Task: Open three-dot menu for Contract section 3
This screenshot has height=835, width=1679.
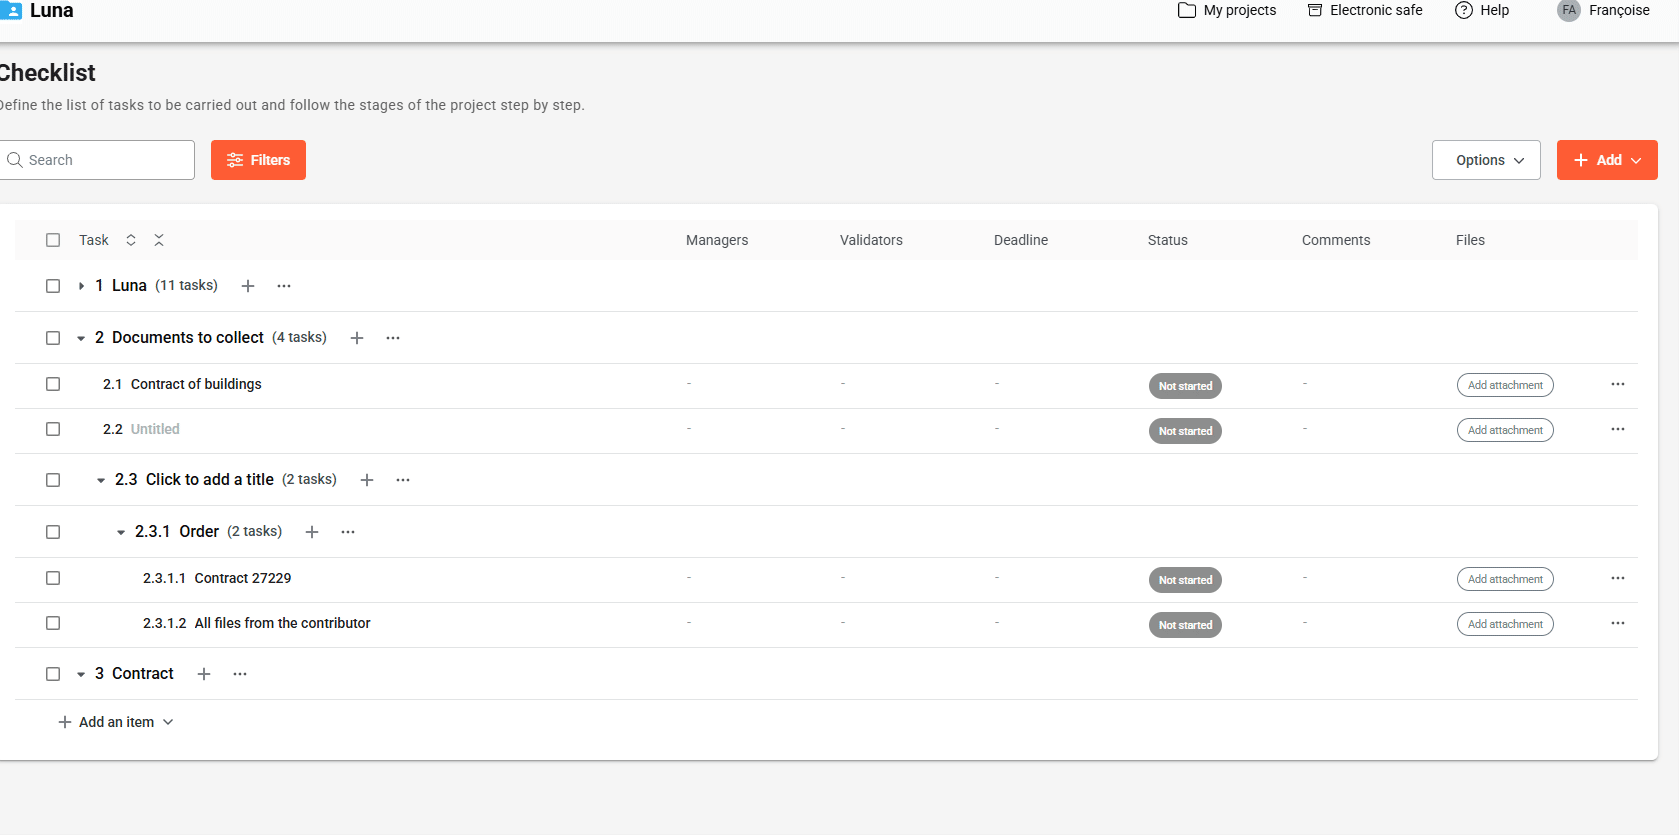Action: click(x=240, y=674)
